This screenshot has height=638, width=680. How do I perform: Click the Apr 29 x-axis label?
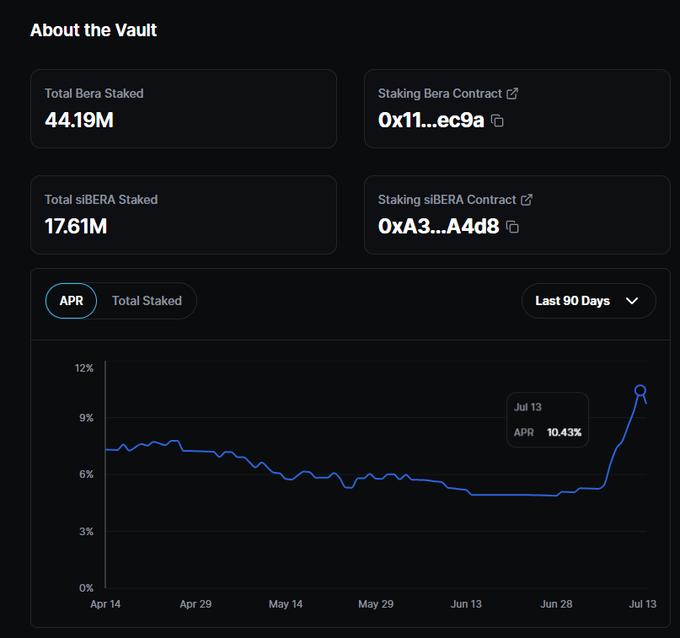(x=196, y=604)
